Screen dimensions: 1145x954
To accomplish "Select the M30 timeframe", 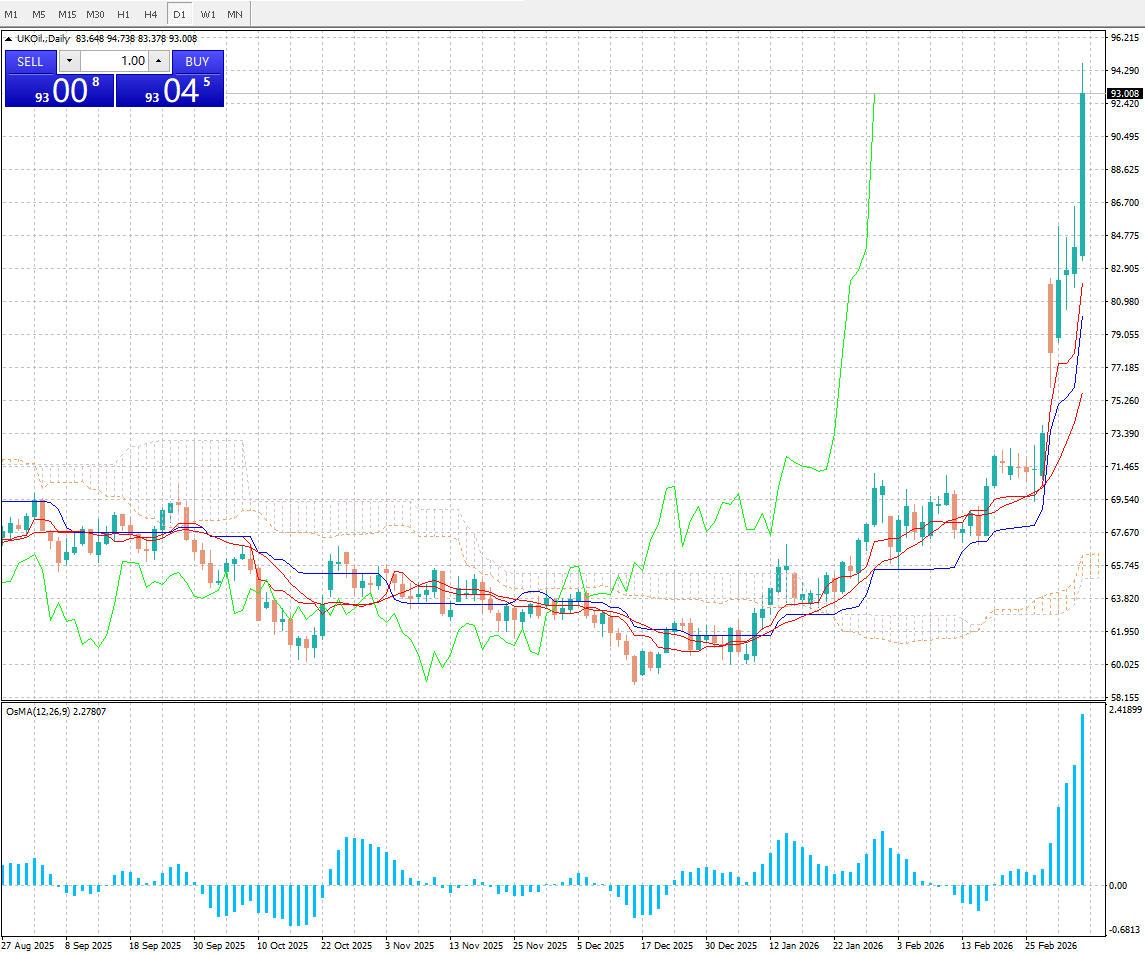I will point(95,14).
